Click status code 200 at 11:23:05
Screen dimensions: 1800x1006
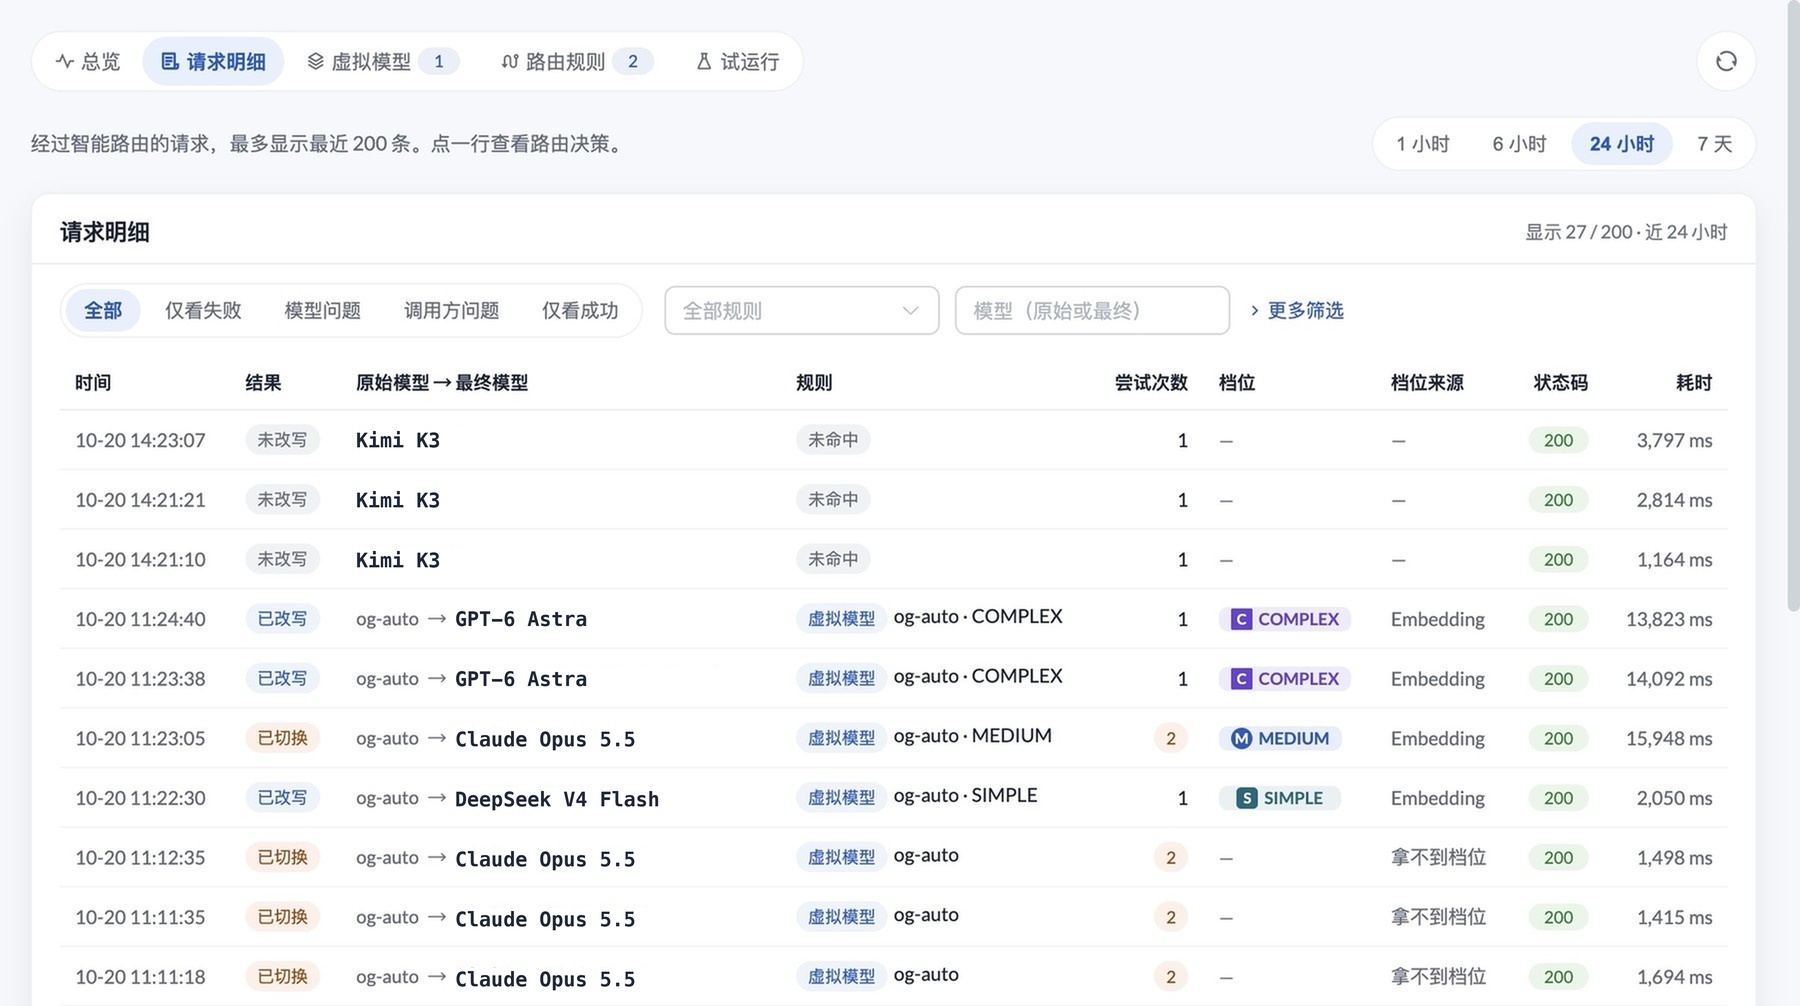pos(1558,738)
